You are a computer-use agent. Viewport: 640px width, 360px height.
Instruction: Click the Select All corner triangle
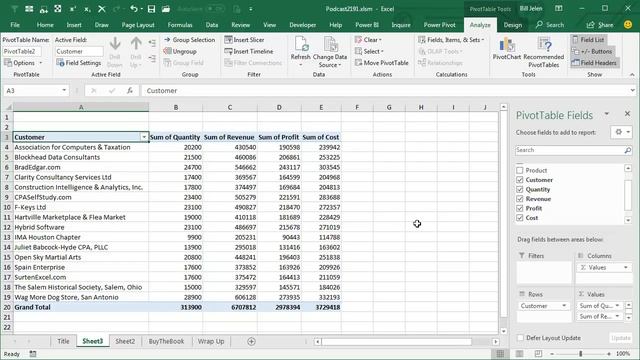click(x=8, y=107)
